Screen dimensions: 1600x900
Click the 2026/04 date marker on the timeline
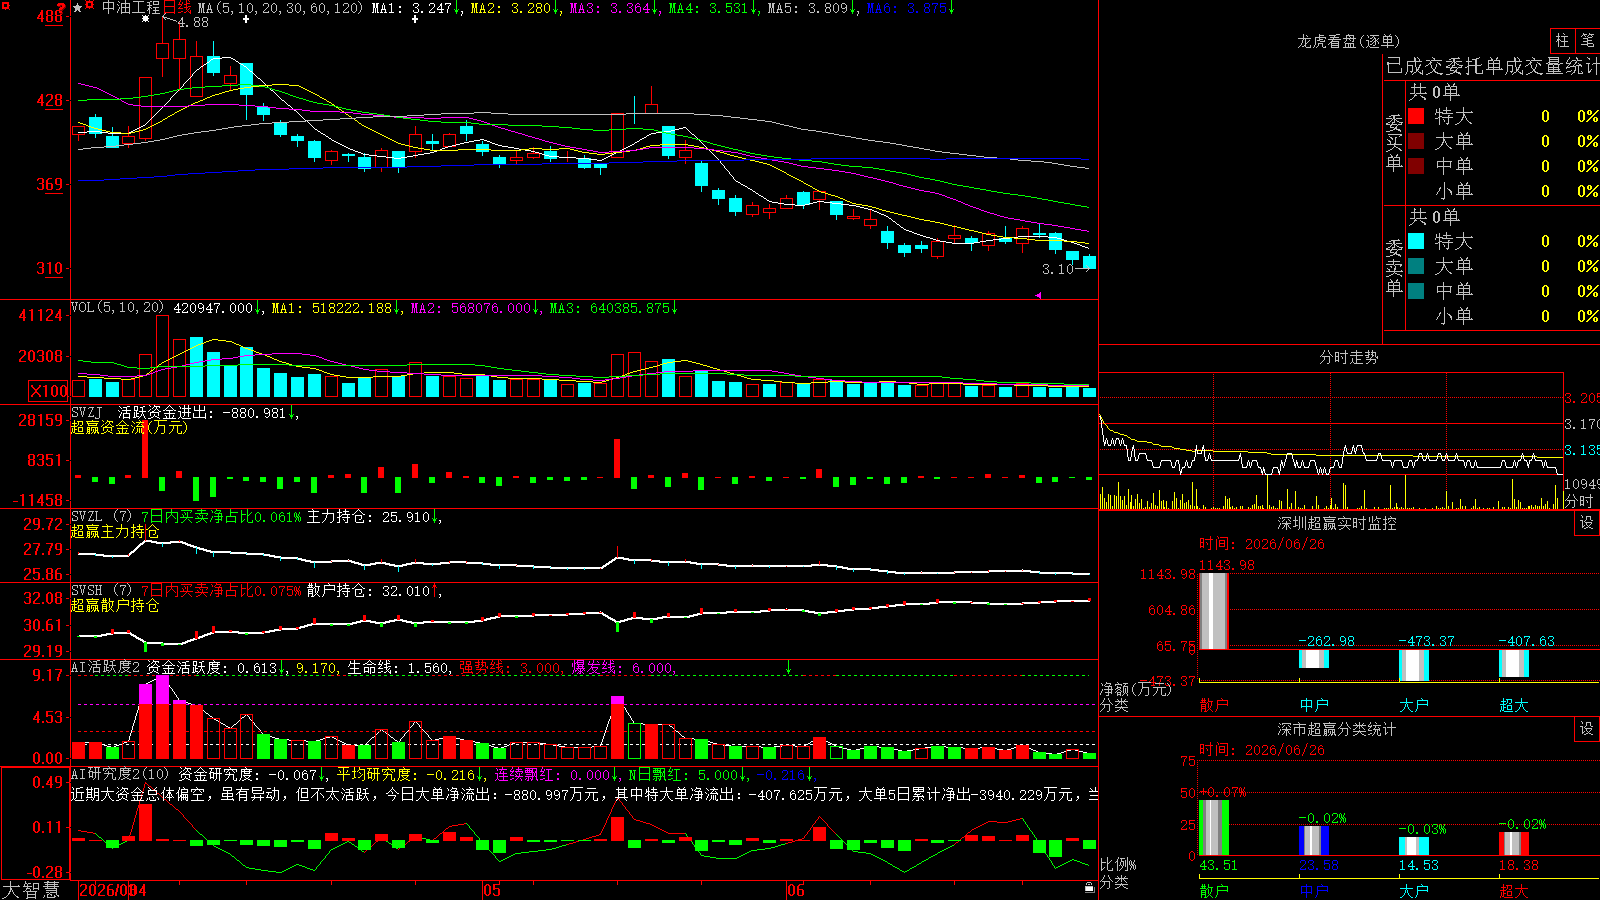113,890
